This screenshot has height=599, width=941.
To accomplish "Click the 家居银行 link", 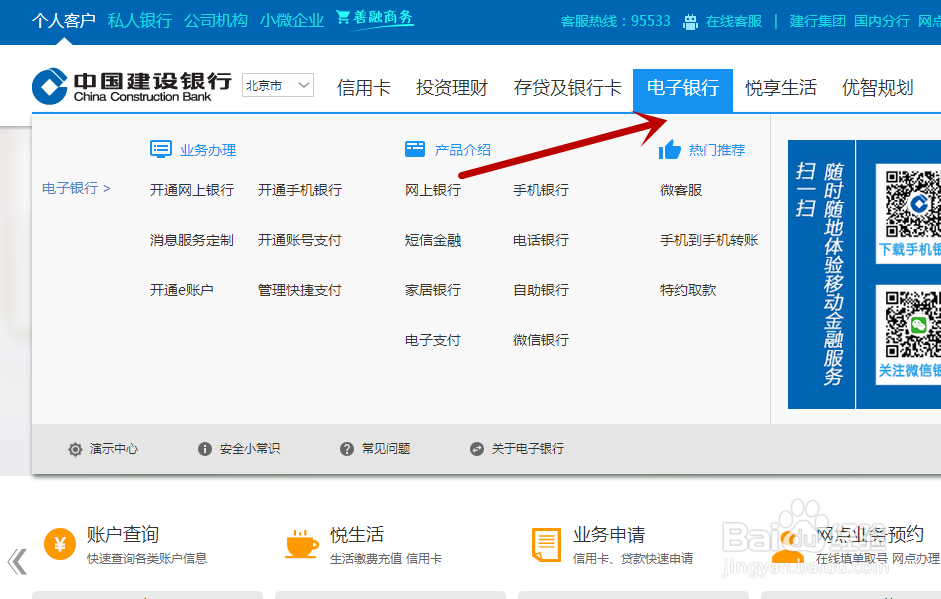I will (x=433, y=290).
